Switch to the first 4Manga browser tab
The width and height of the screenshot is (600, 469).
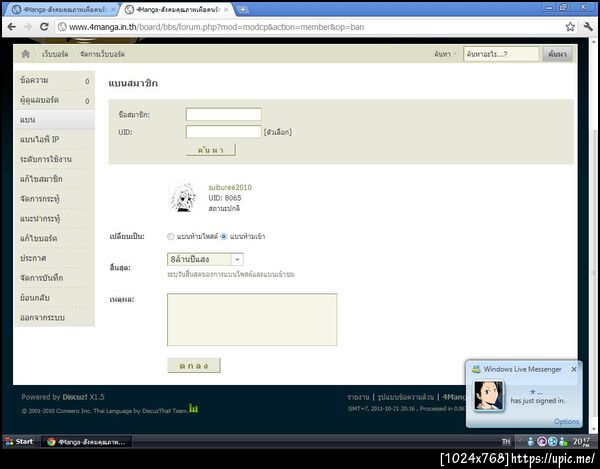[61, 10]
